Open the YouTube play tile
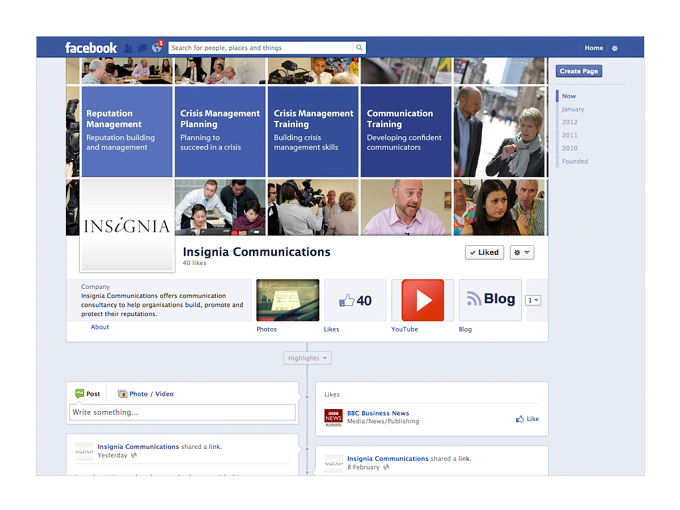Viewport: 680px width, 510px height. click(422, 300)
